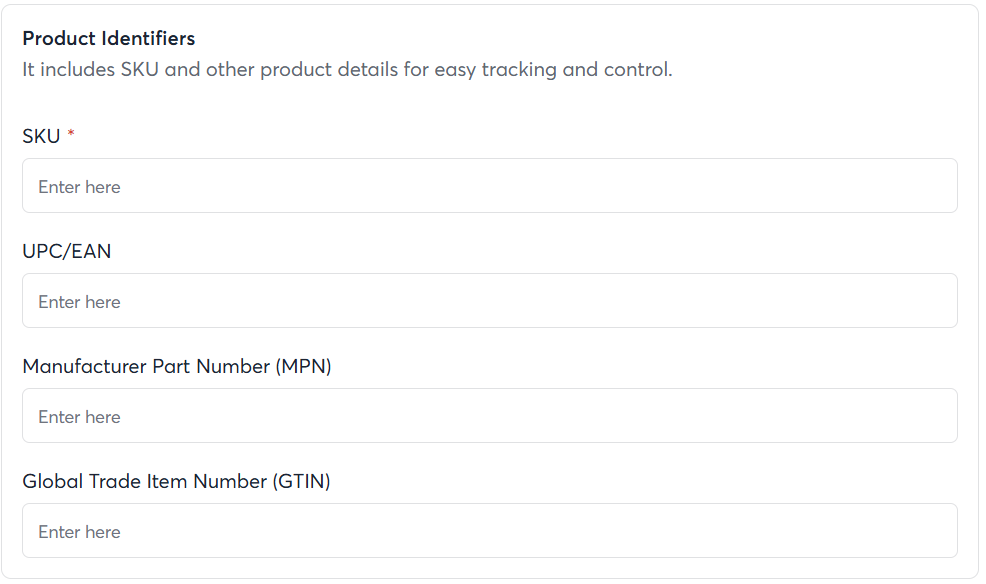
Task: Click the SKU label text
Action: (41, 136)
